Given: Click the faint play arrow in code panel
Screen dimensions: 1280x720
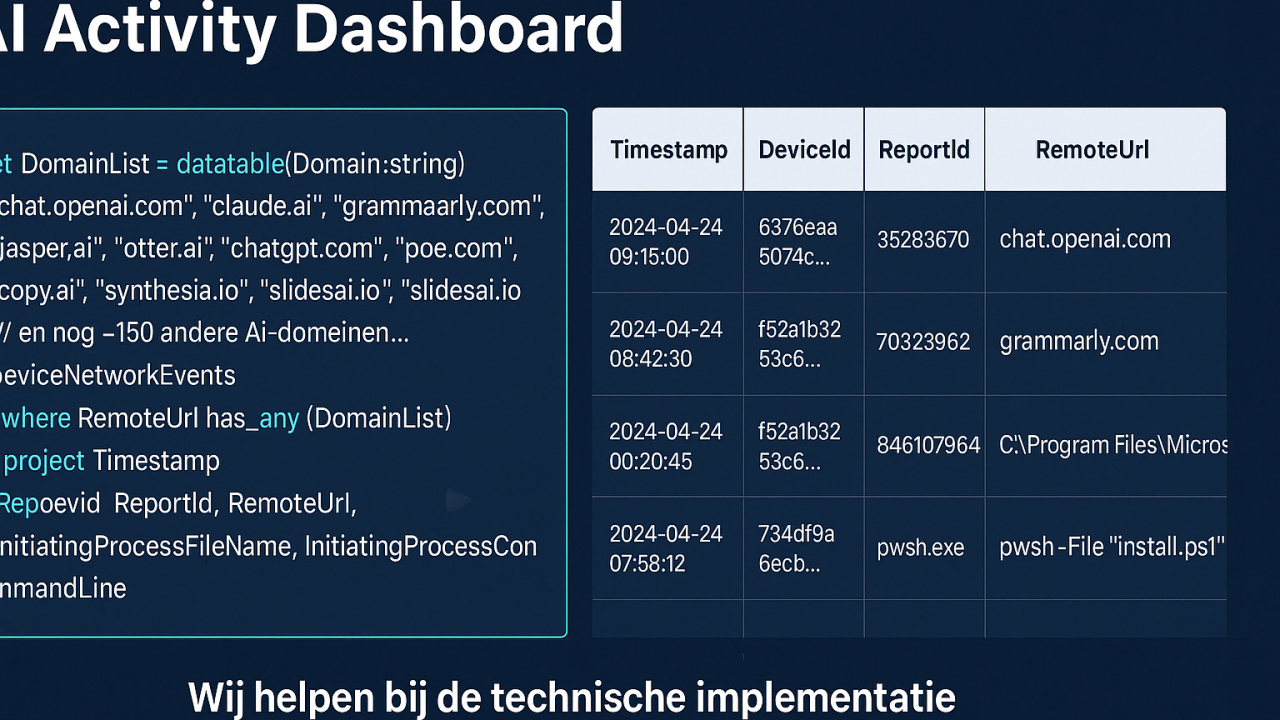Looking at the screenshot, I should pos(458,501).
